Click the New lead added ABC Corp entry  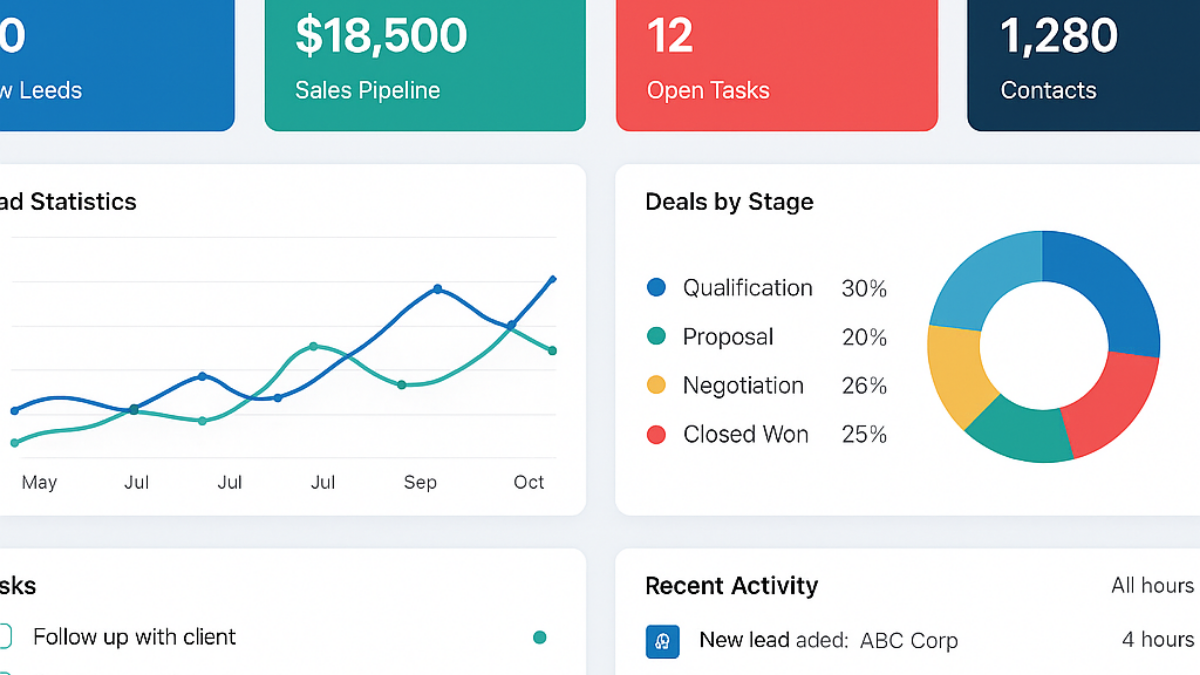point(828,640)
